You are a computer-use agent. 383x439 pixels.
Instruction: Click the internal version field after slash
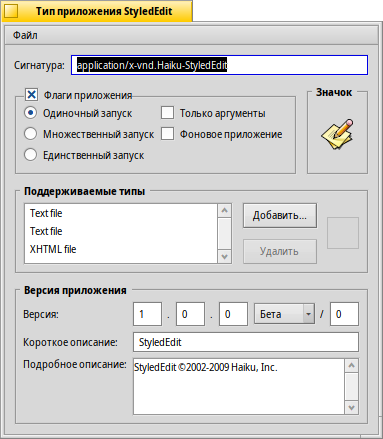[x=344, y=314]
